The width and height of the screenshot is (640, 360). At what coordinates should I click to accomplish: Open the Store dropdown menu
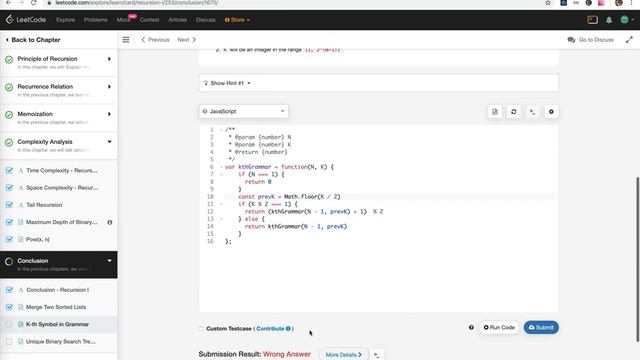click(x=237, y=20)
